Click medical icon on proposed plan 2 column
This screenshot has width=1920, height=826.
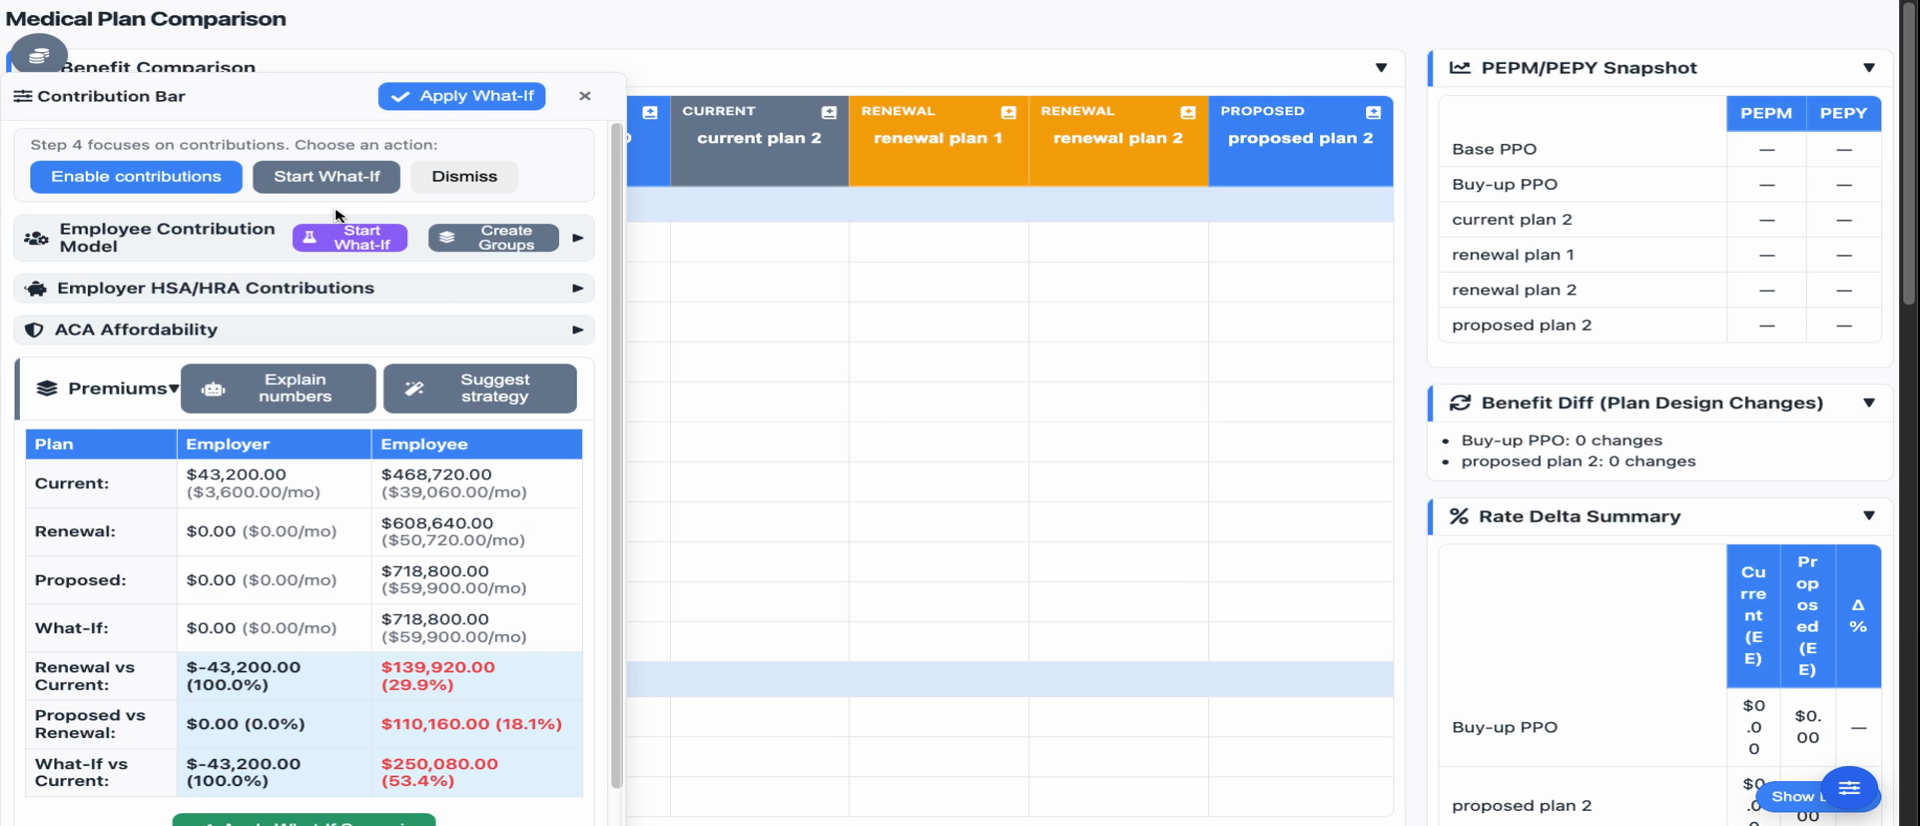point(1373,112)
